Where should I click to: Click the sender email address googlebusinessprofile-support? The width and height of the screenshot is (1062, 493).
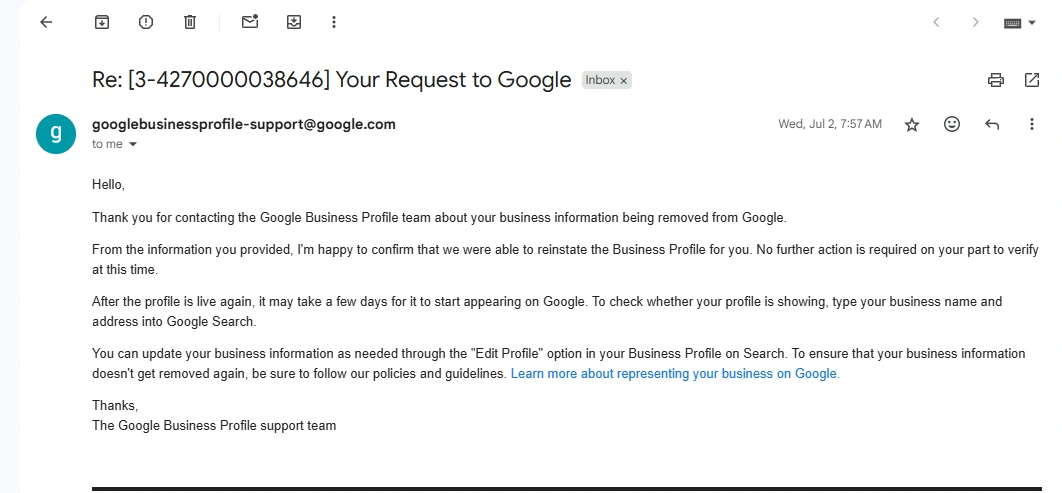pyautogui.click(x=244, y=125)
